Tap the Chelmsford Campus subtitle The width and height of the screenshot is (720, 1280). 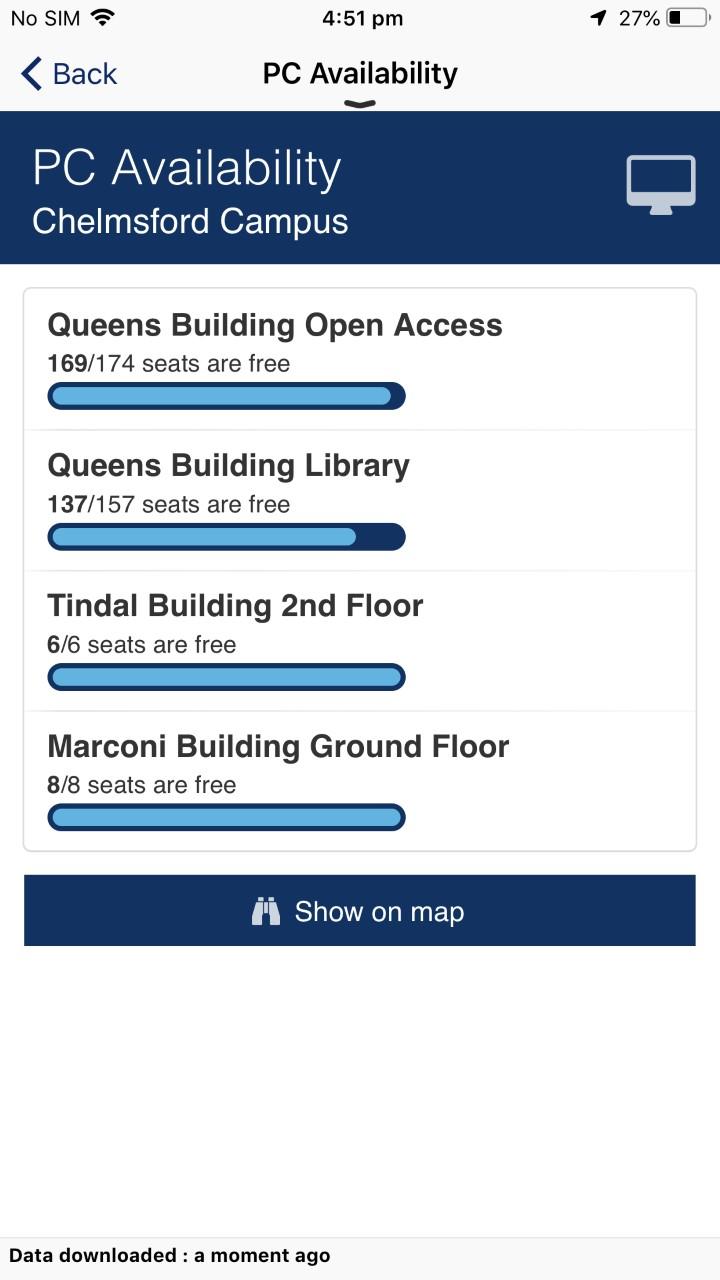[190, 221]
